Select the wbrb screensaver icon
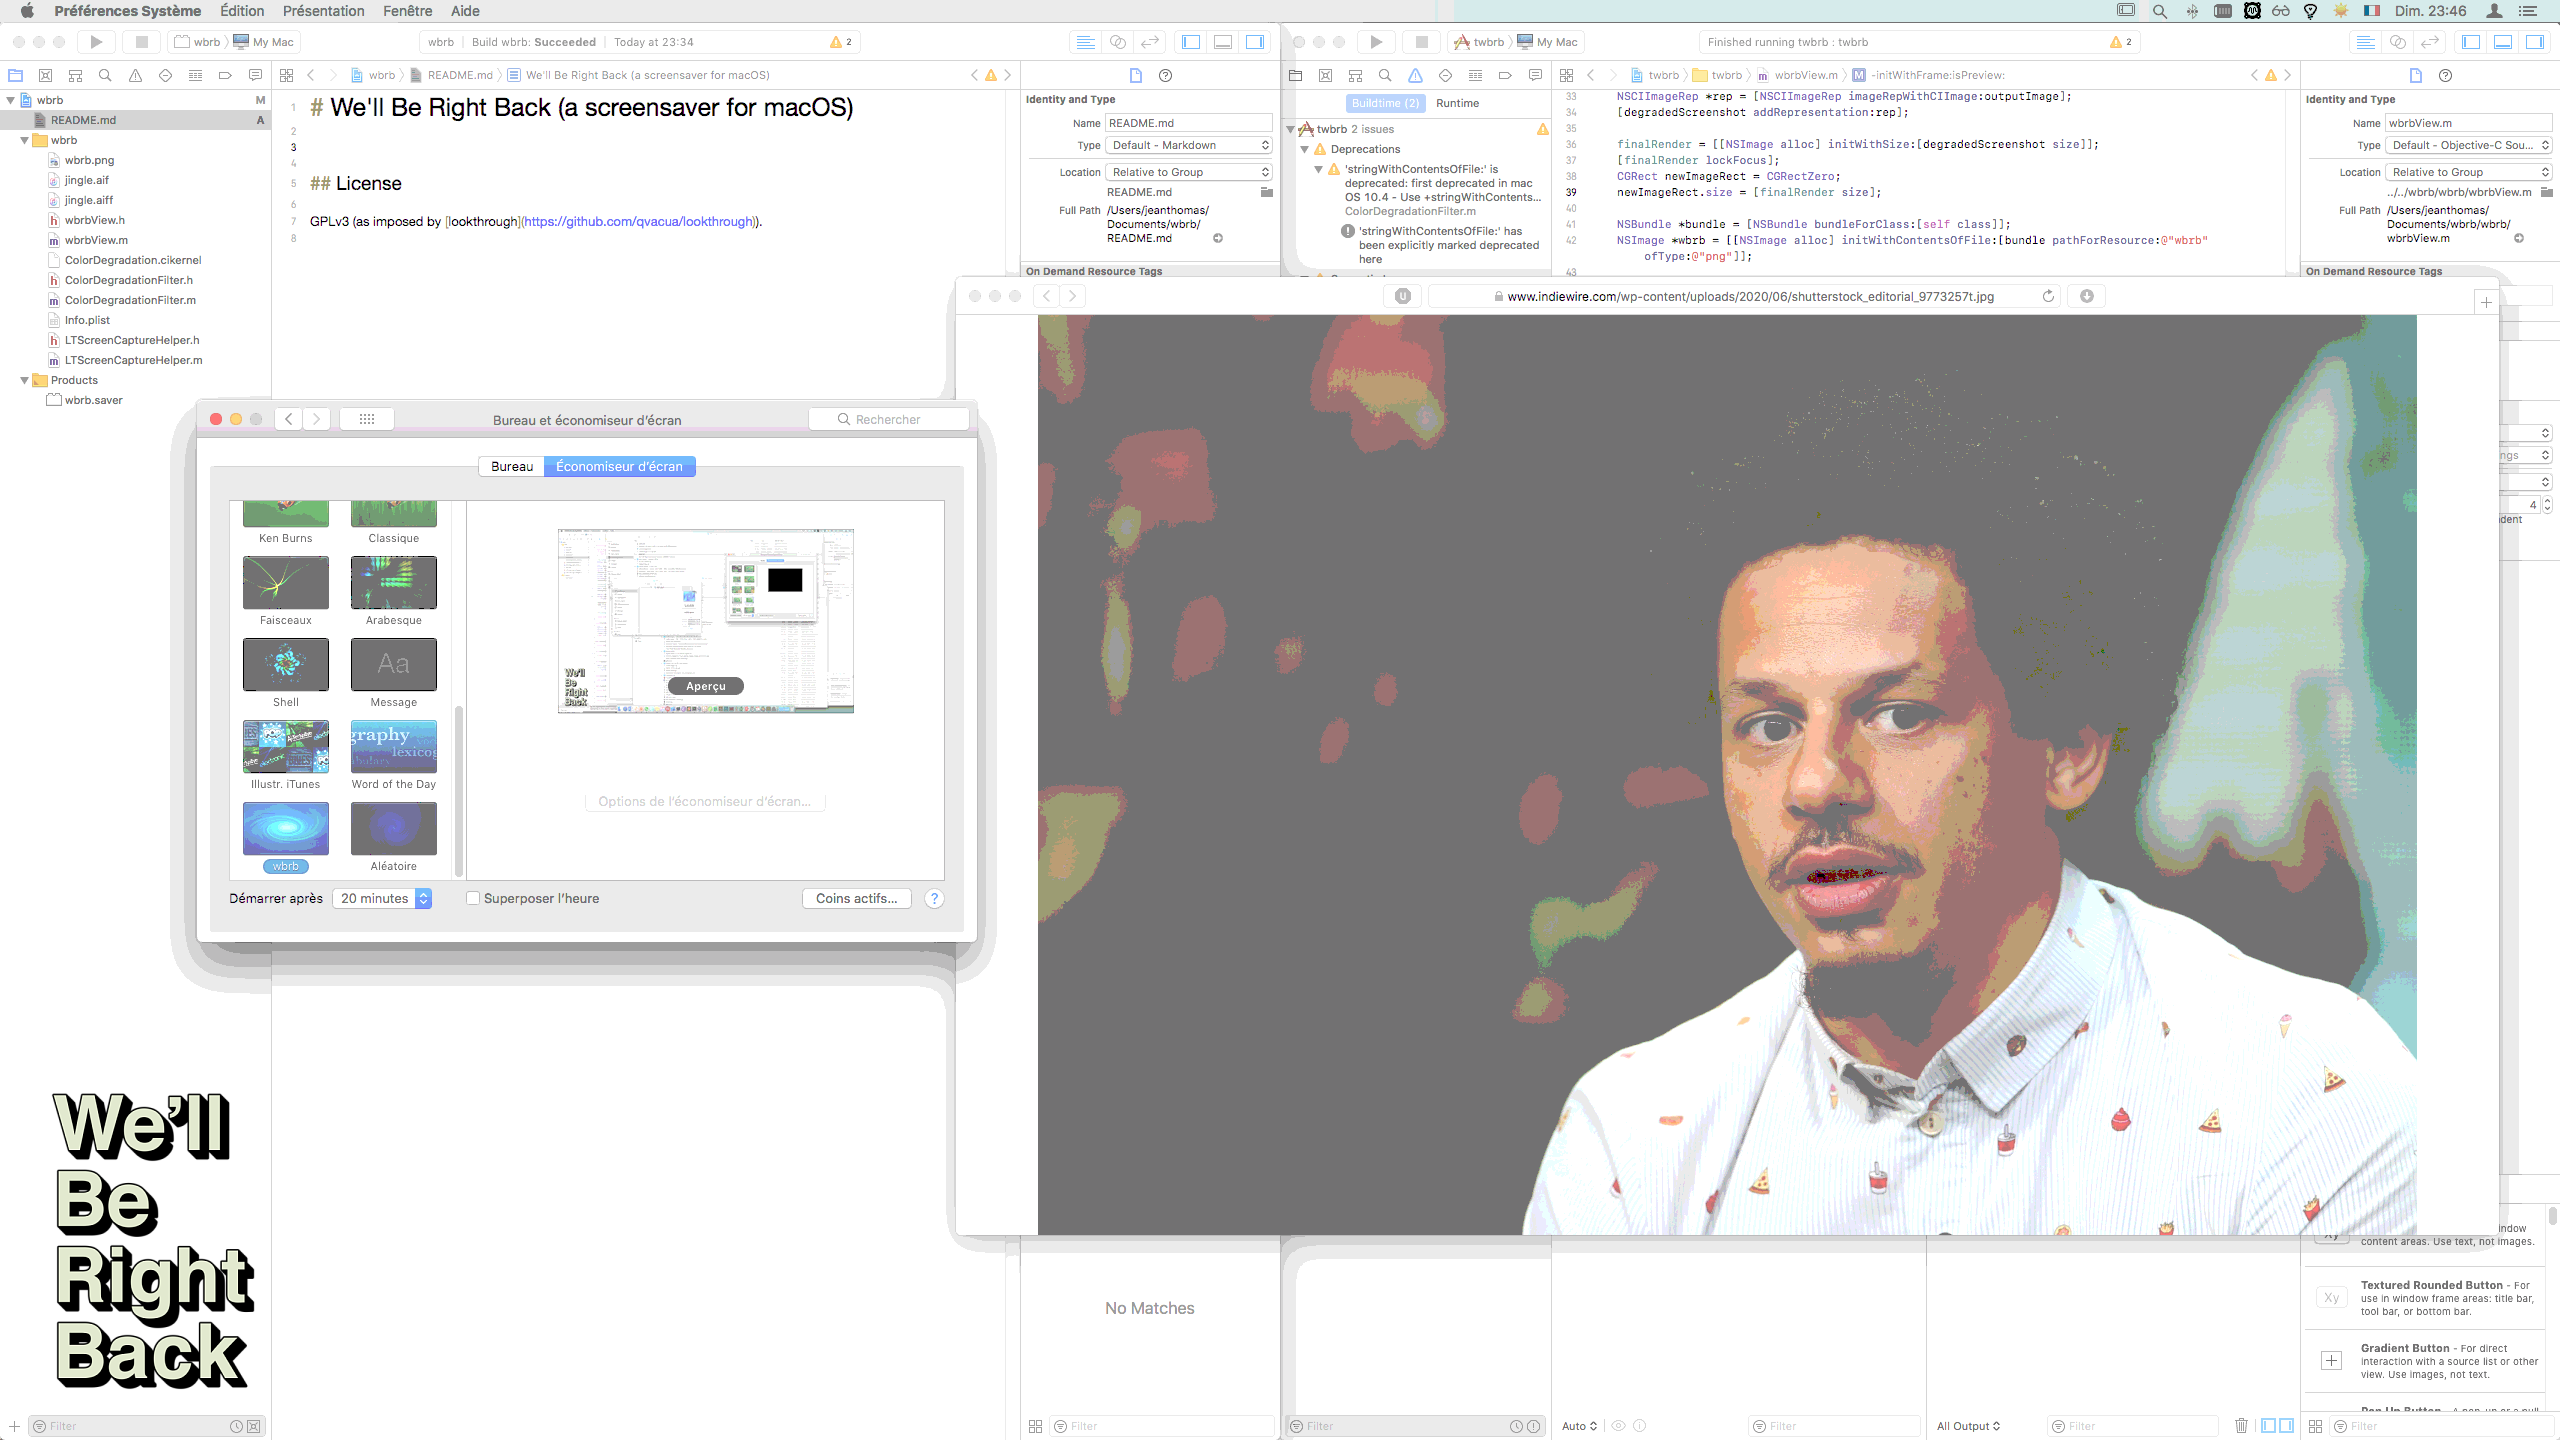This screenshot has height=1440, width=2560. click(285, 826)
